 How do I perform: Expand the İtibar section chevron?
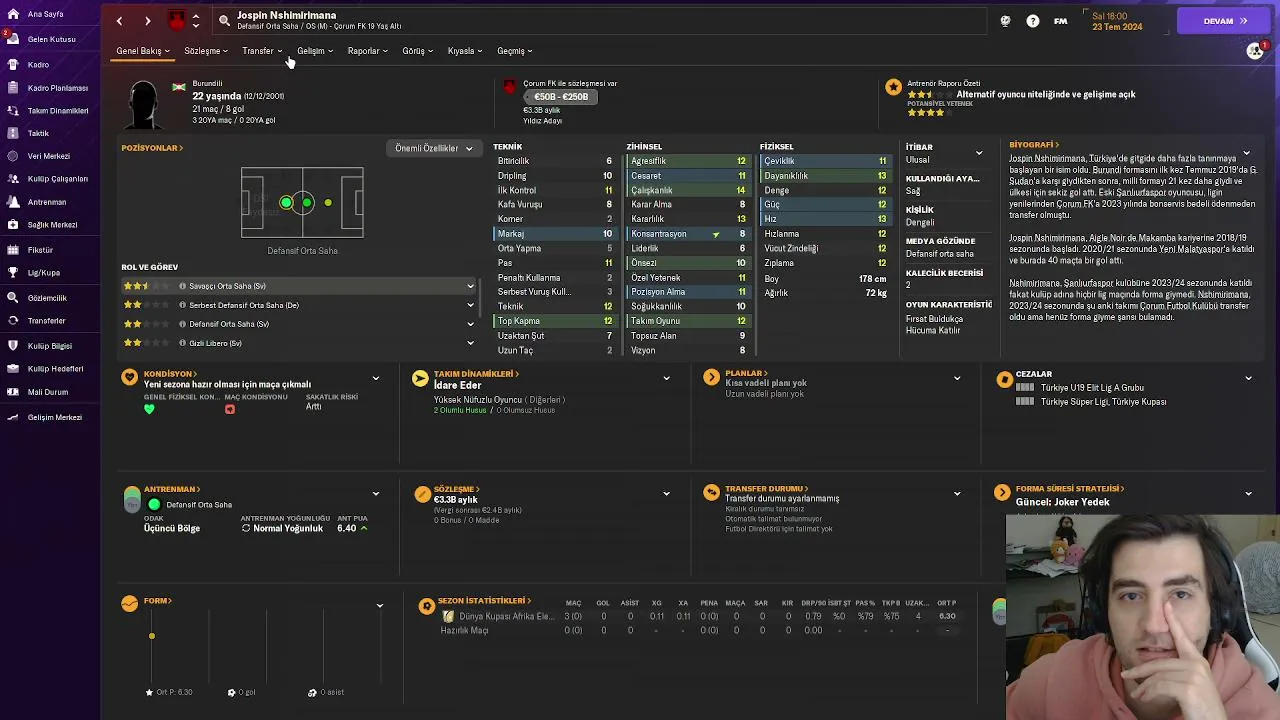click(979, 153)
